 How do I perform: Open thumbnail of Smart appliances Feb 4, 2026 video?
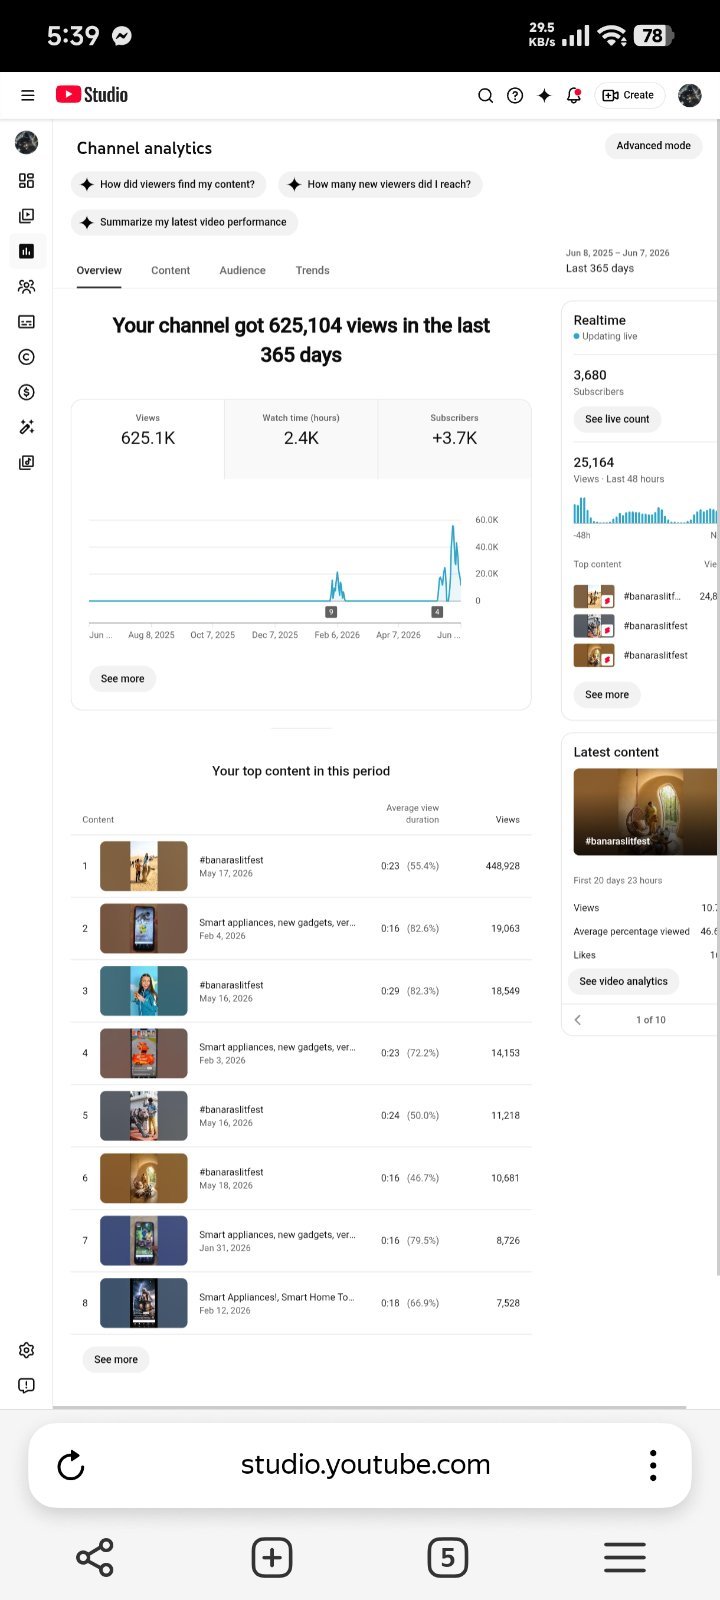(x=144, y=928)
